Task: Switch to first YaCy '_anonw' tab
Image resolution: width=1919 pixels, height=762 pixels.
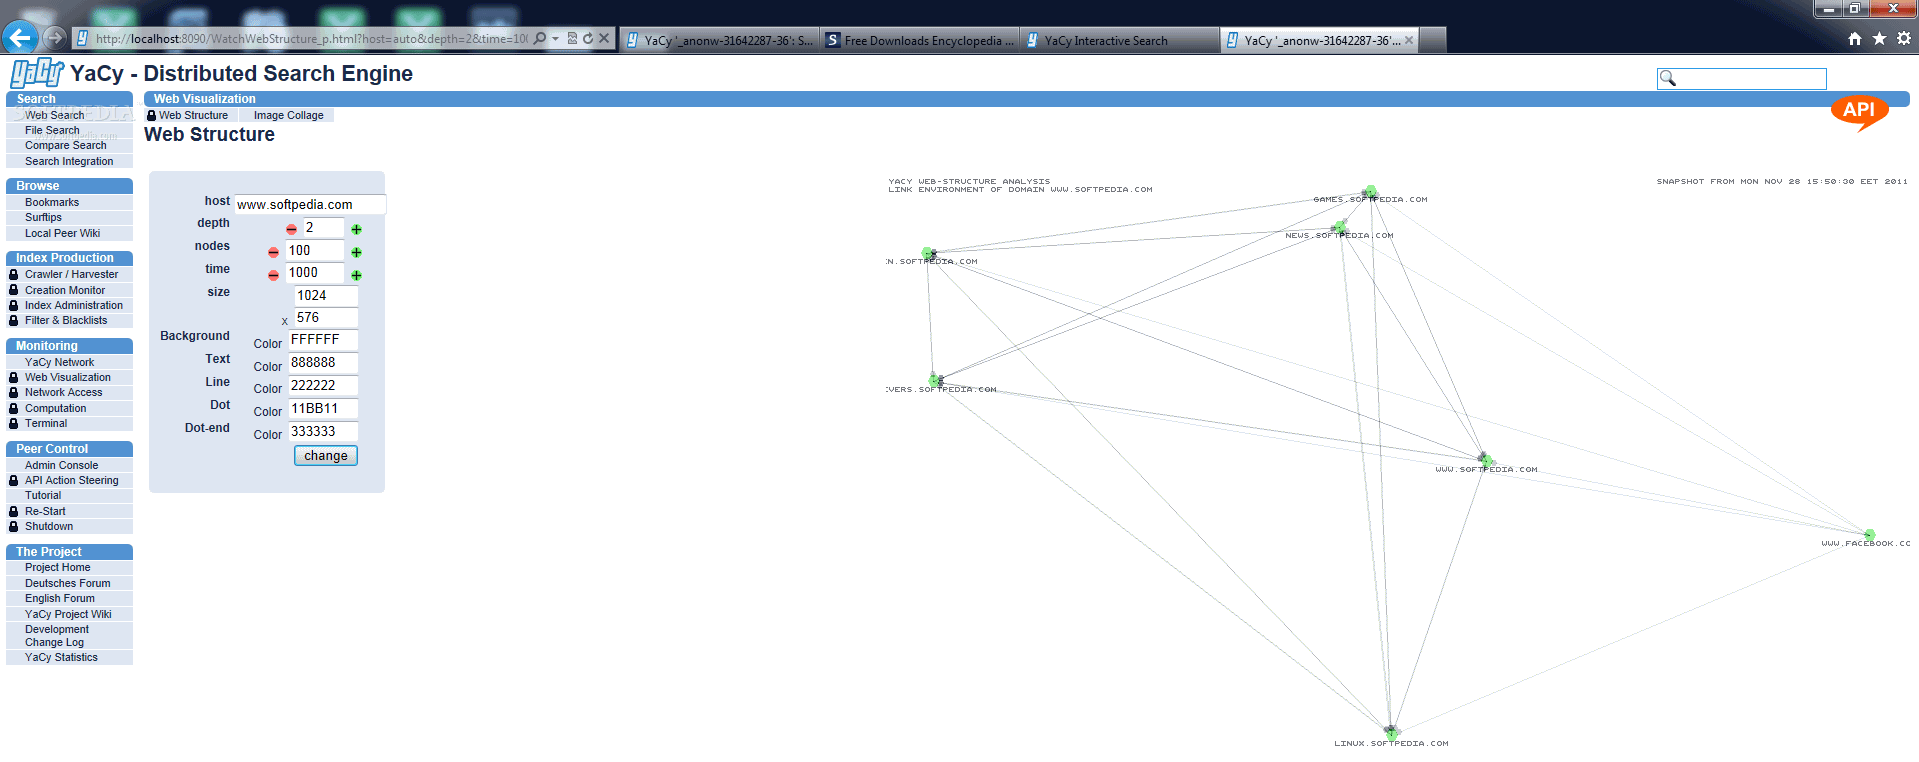Action: coord(719,40)
